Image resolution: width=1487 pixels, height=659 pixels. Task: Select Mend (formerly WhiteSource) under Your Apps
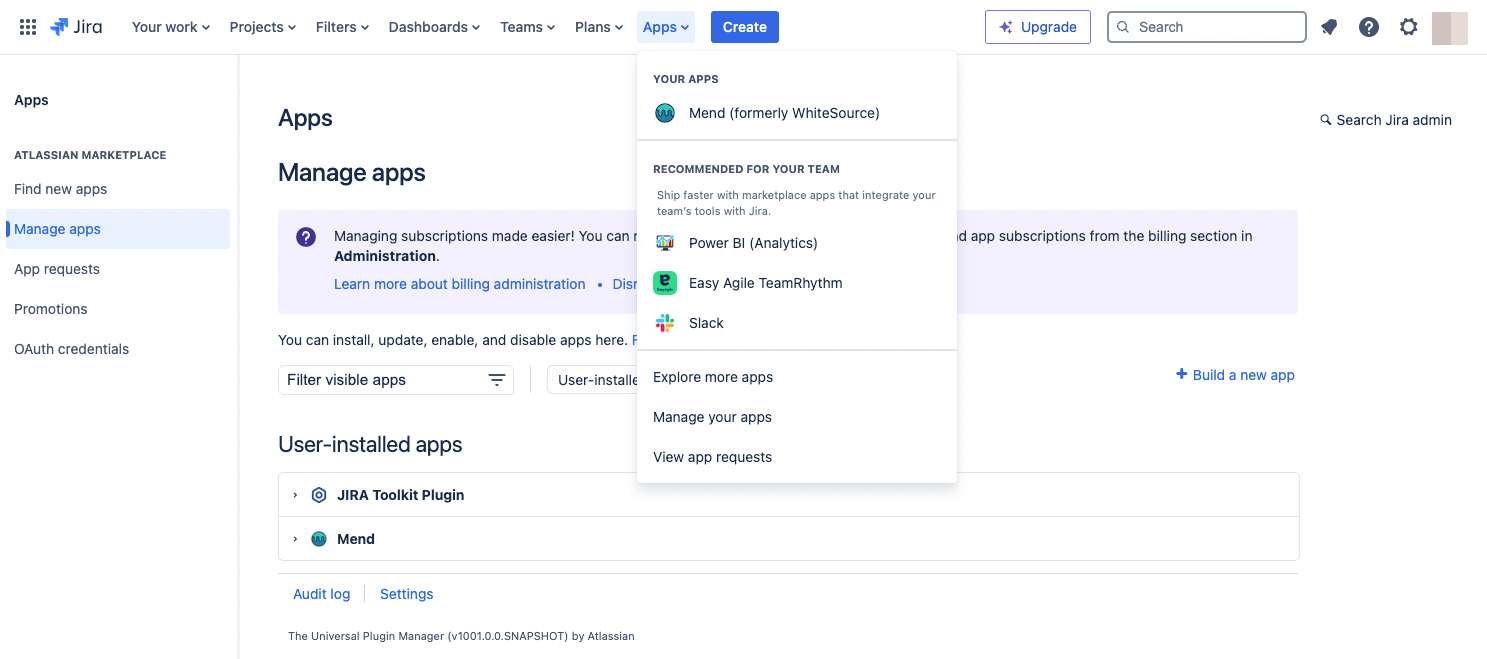784,113
